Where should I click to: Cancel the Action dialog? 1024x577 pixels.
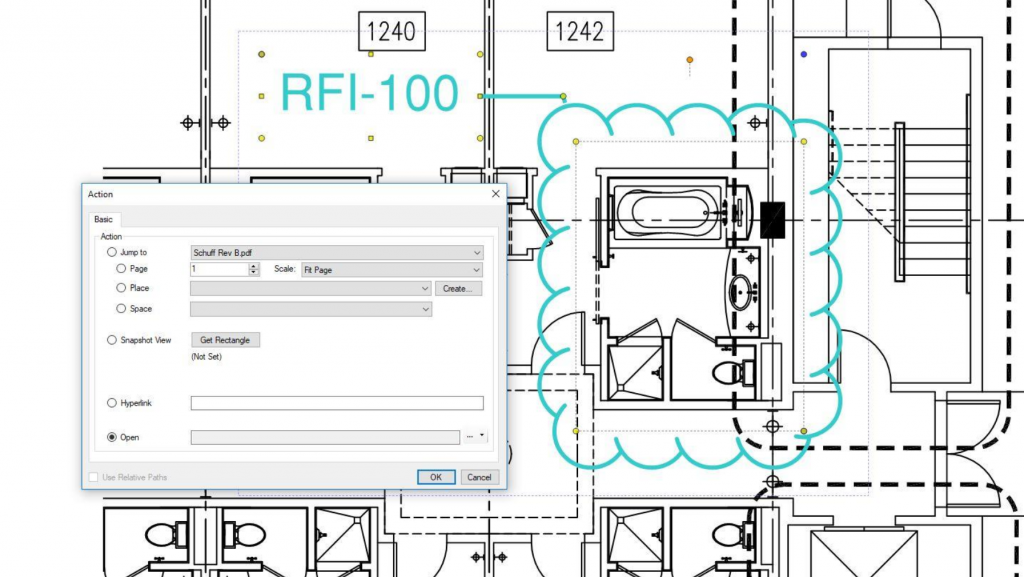479,477
